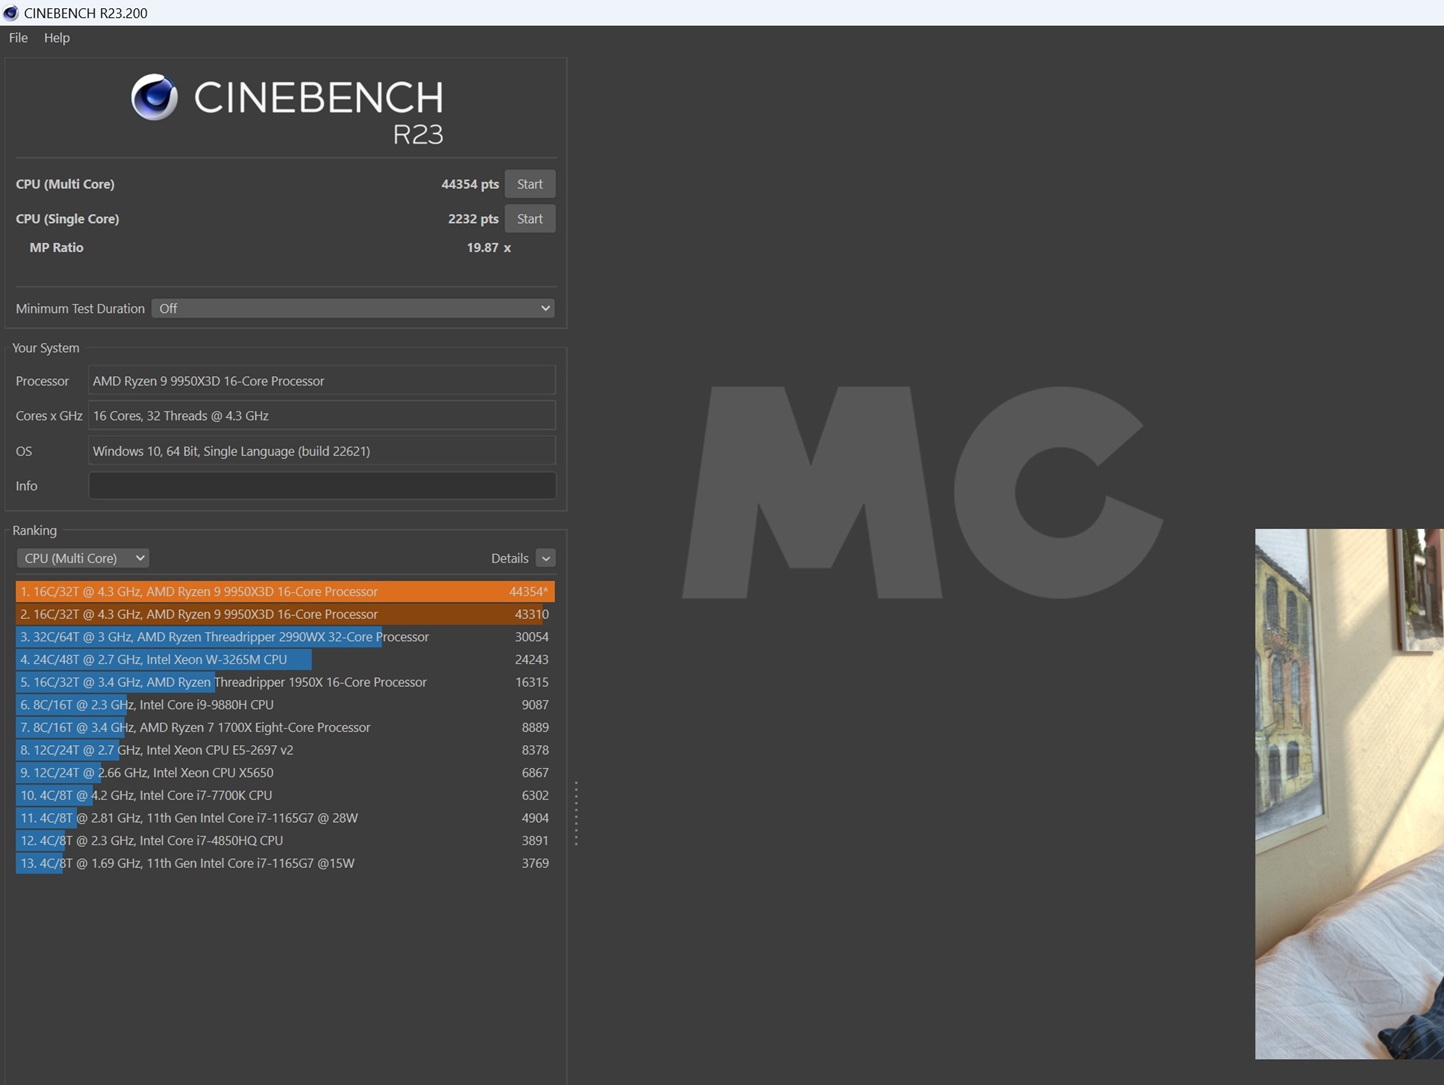
Task: Click the Info text field
Action: point(321,486)
